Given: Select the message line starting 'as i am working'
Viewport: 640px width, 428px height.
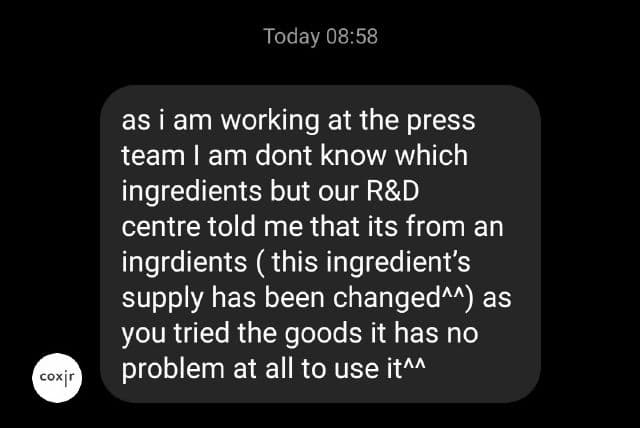Looking at the screenshot, I should [298, 121].
